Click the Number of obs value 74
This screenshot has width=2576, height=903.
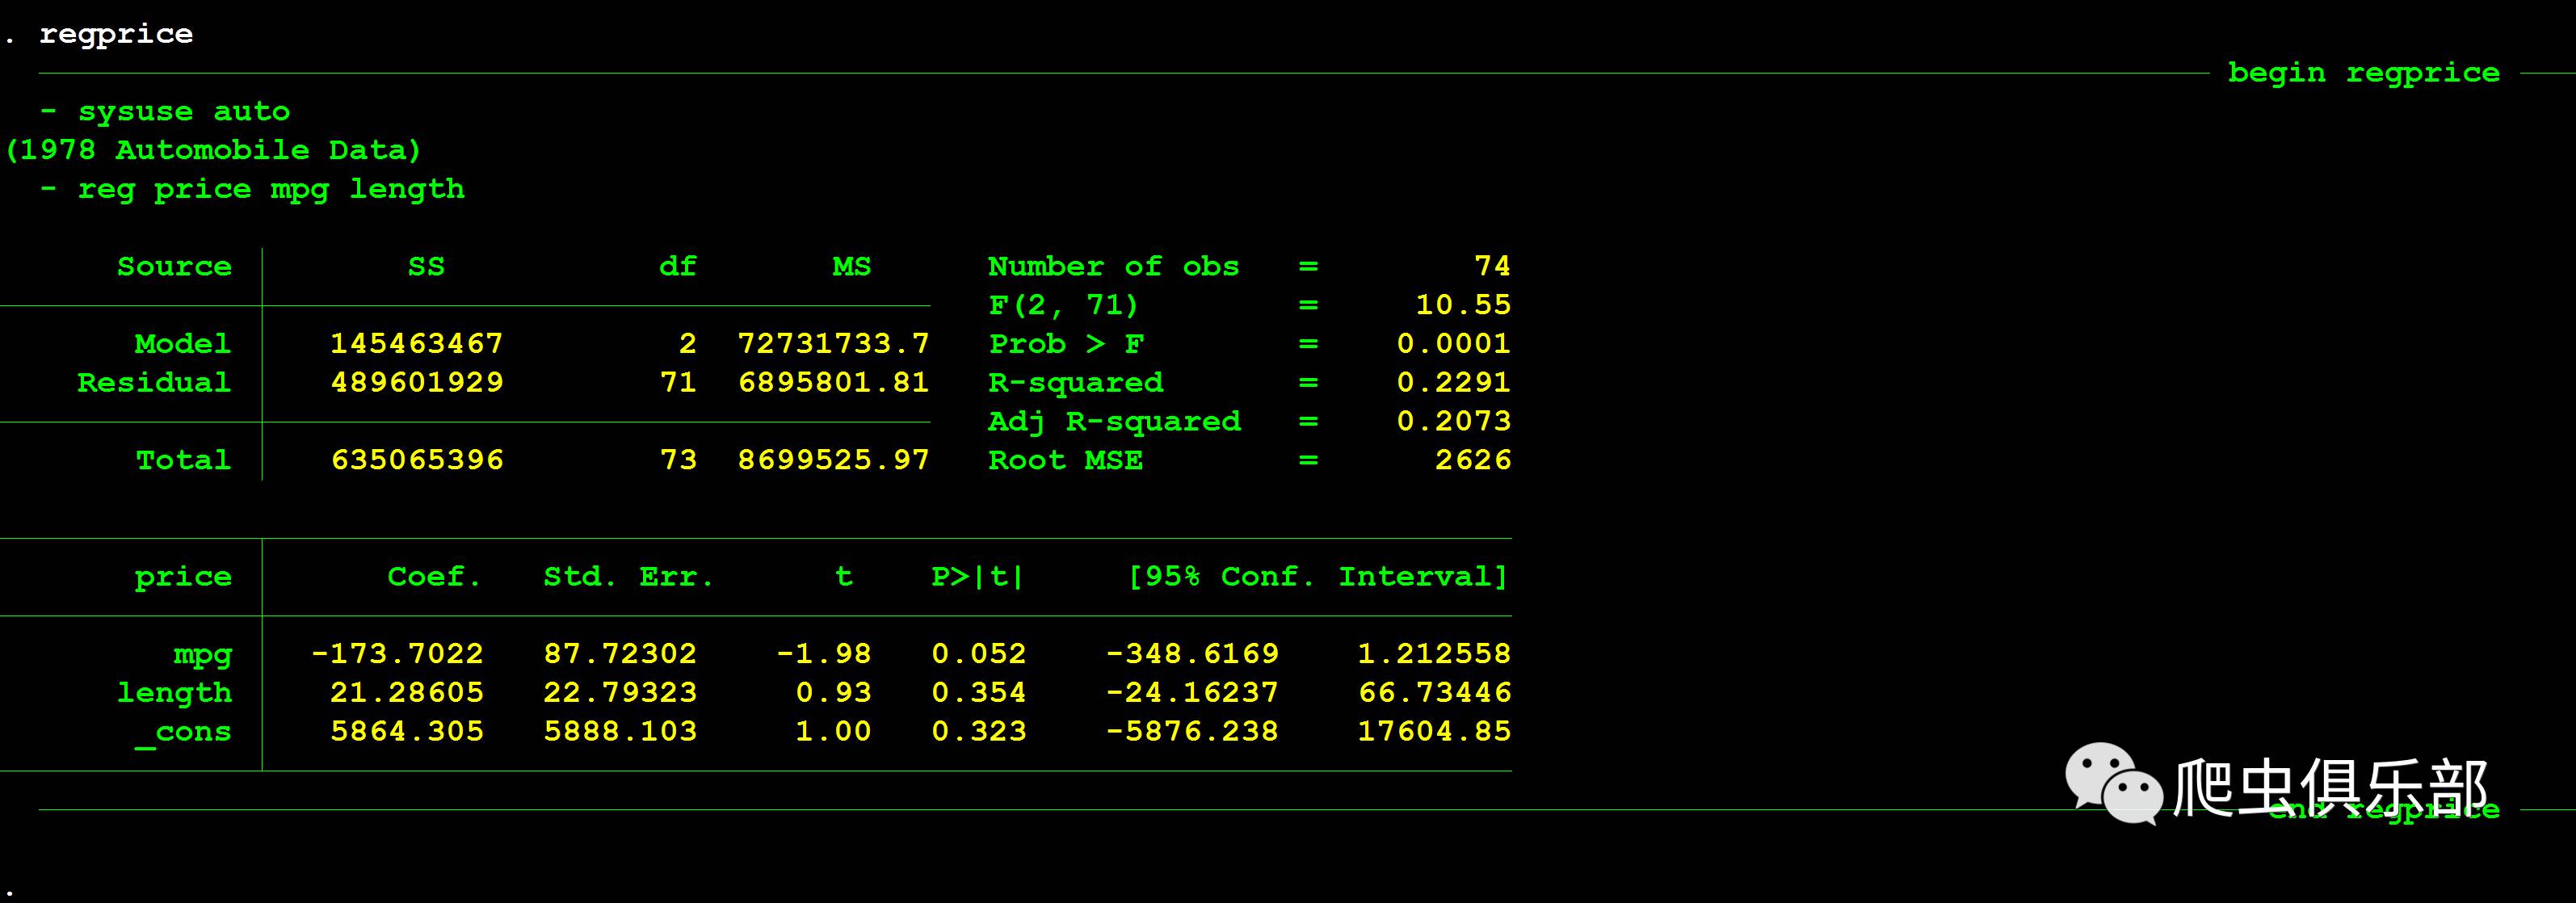[1492, 266]
